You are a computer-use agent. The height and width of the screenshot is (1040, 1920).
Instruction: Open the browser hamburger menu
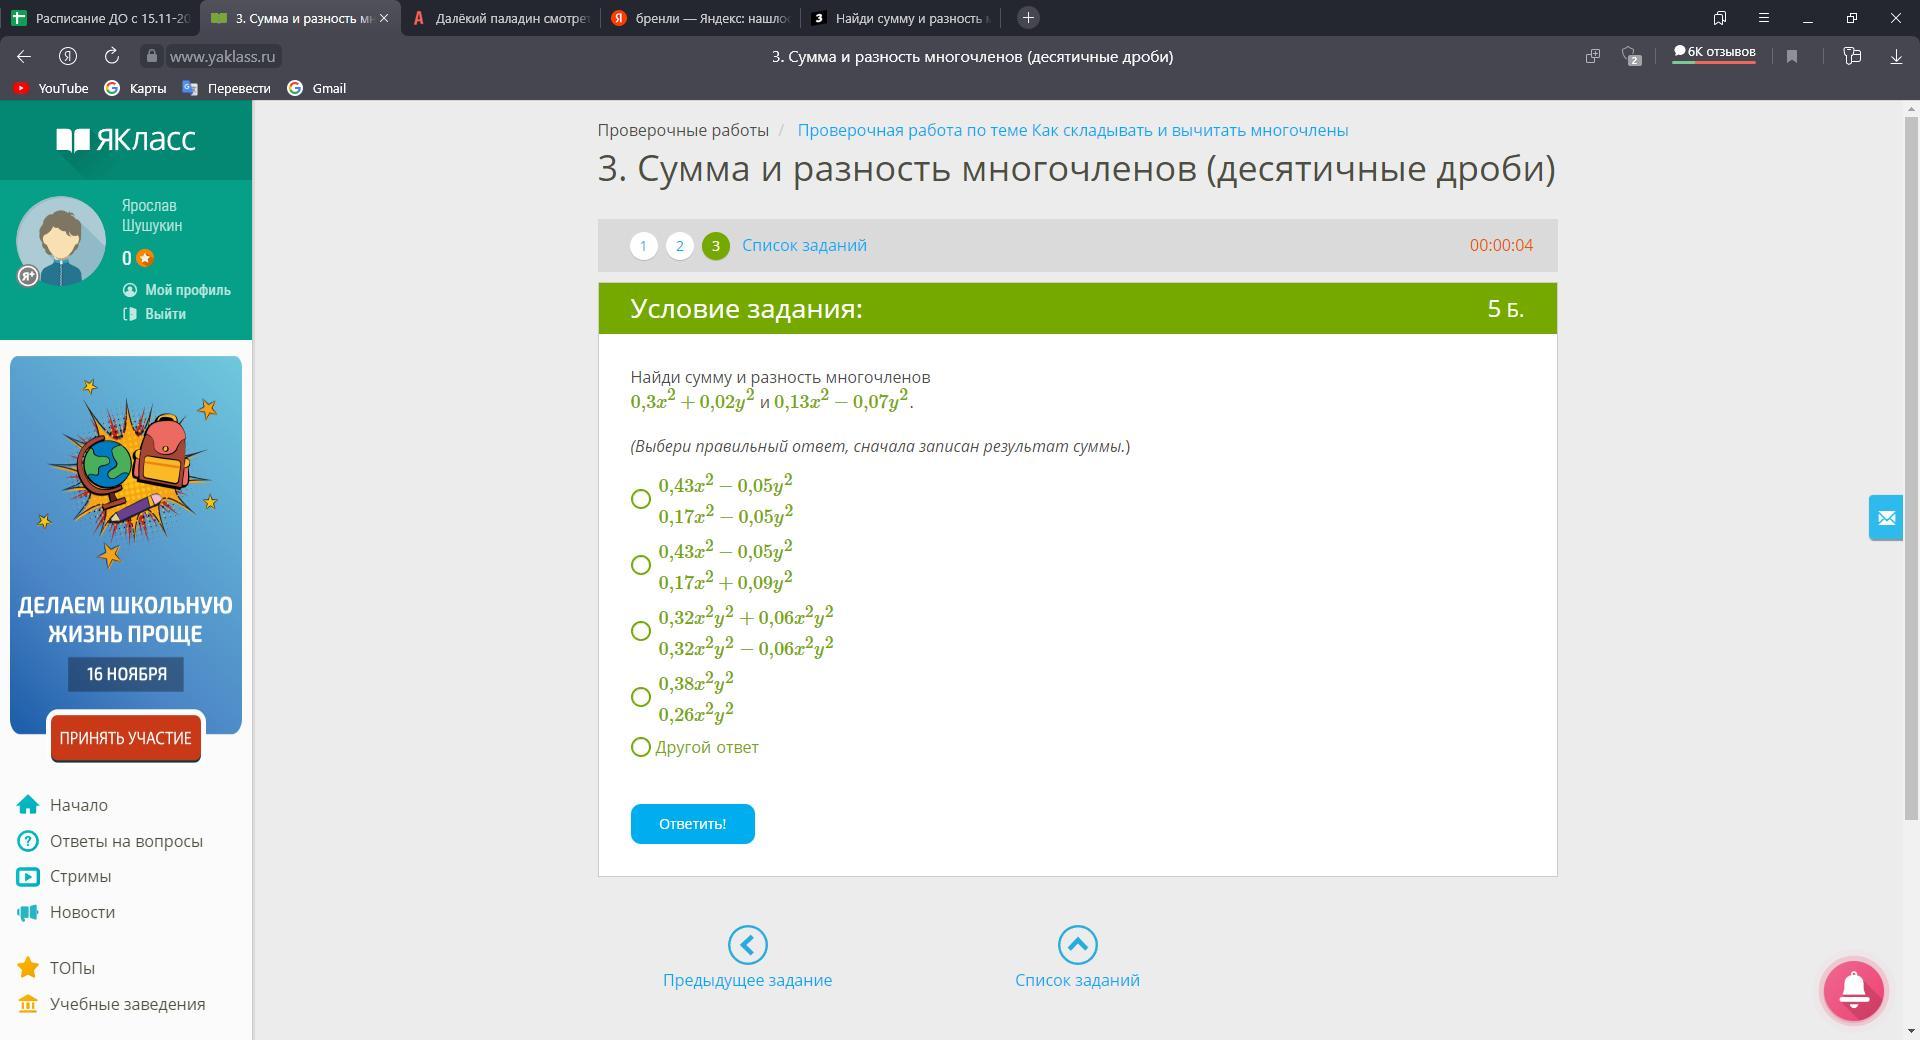(1764, 18)
